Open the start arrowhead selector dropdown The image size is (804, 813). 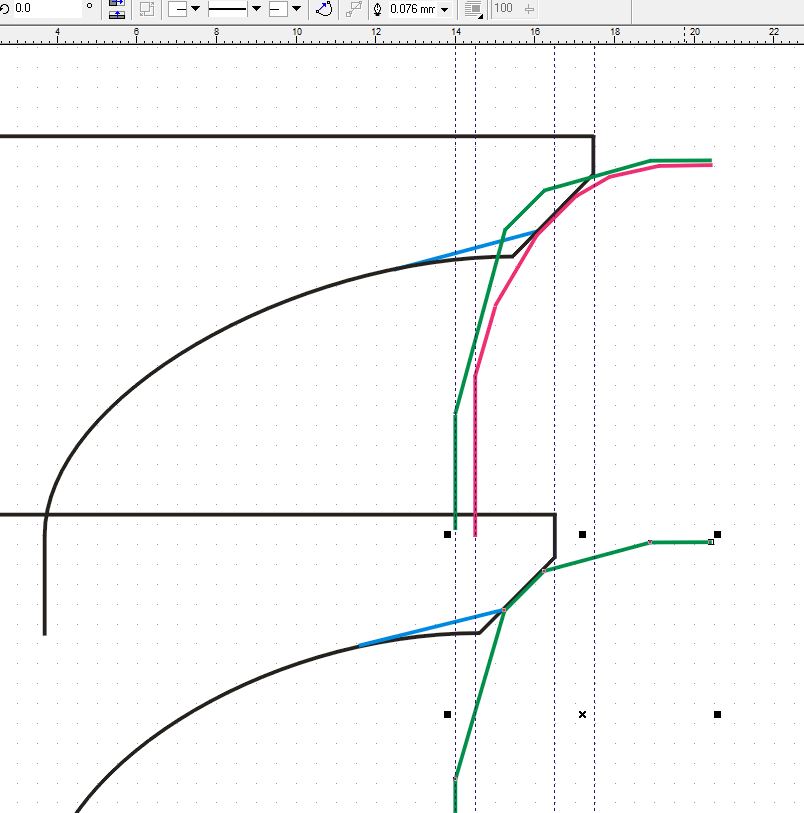(195, 8)
